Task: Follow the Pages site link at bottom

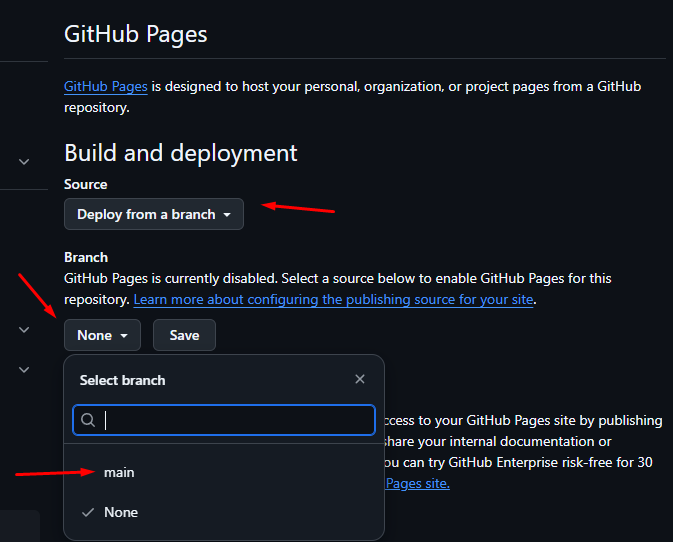Action: point(417,483)
